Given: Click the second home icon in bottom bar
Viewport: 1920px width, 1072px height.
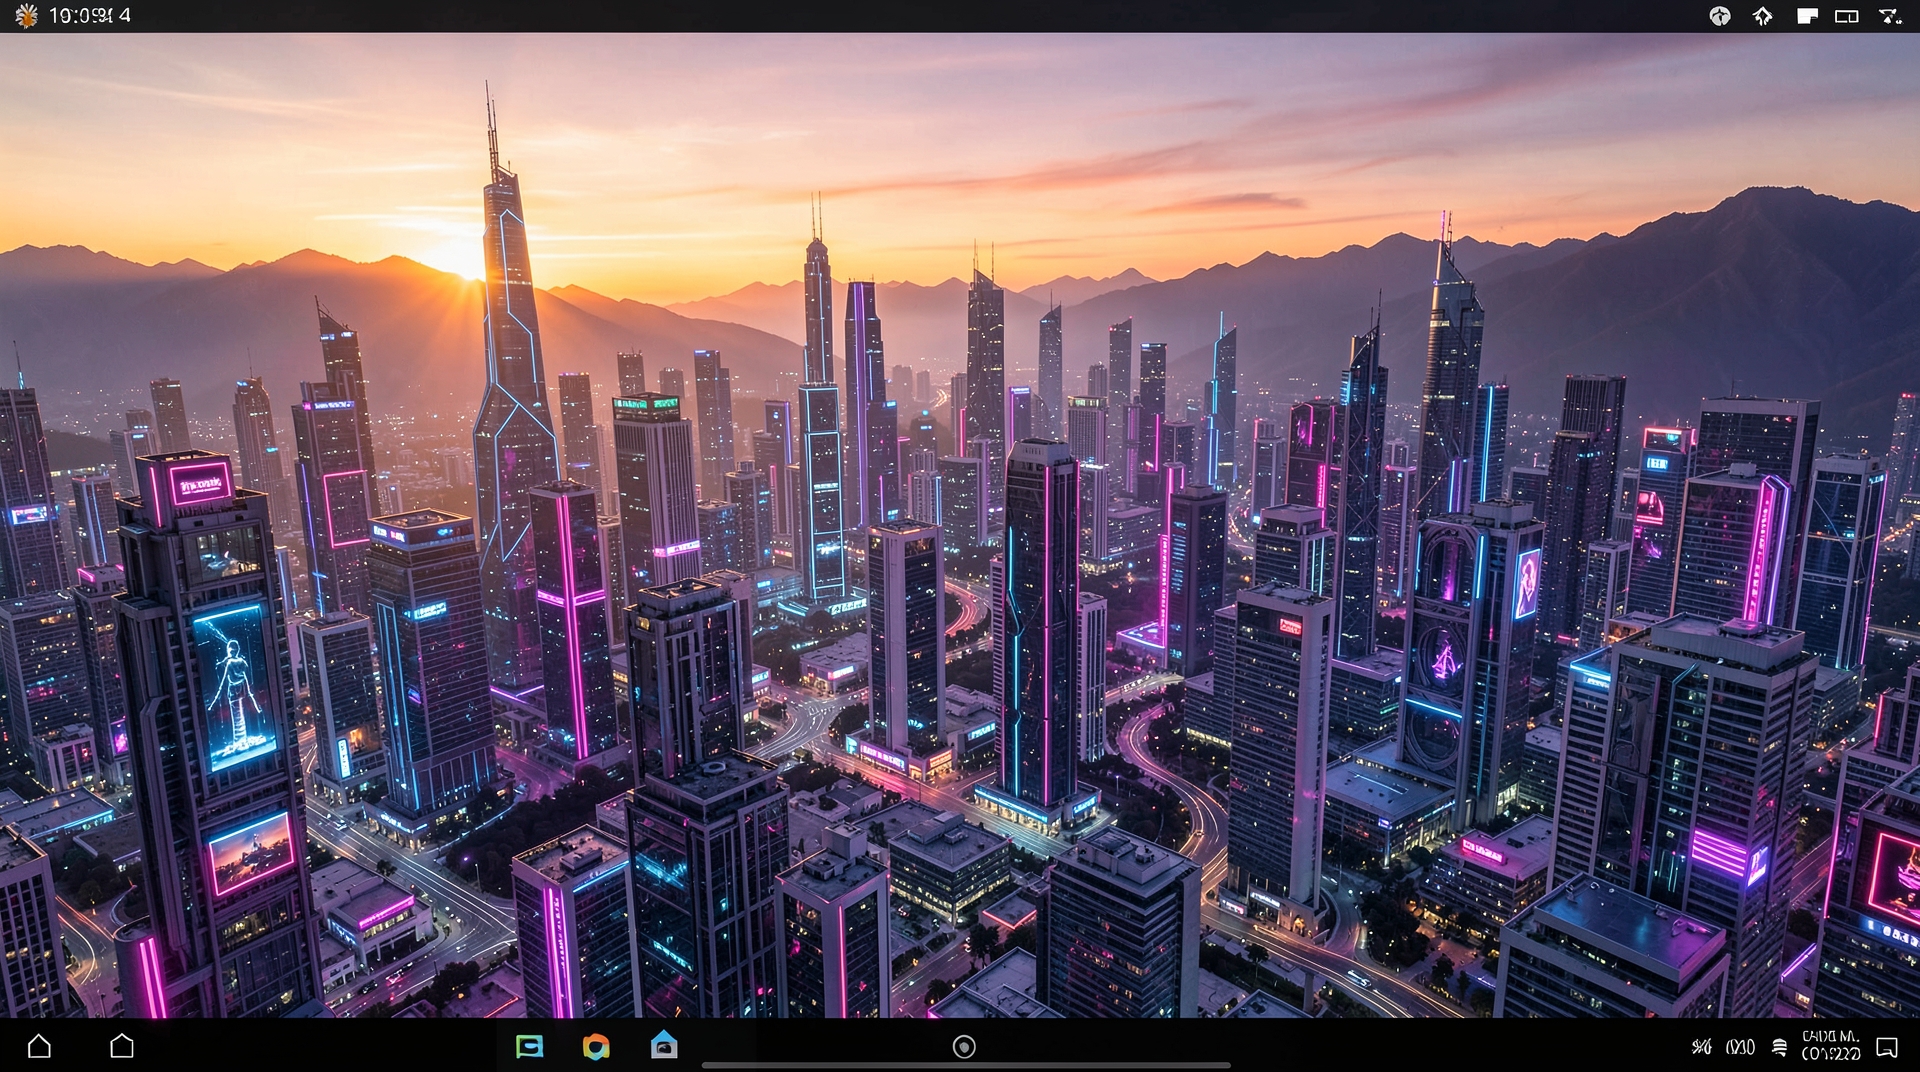Looking at the screenshot, I should coord(122,1046).
